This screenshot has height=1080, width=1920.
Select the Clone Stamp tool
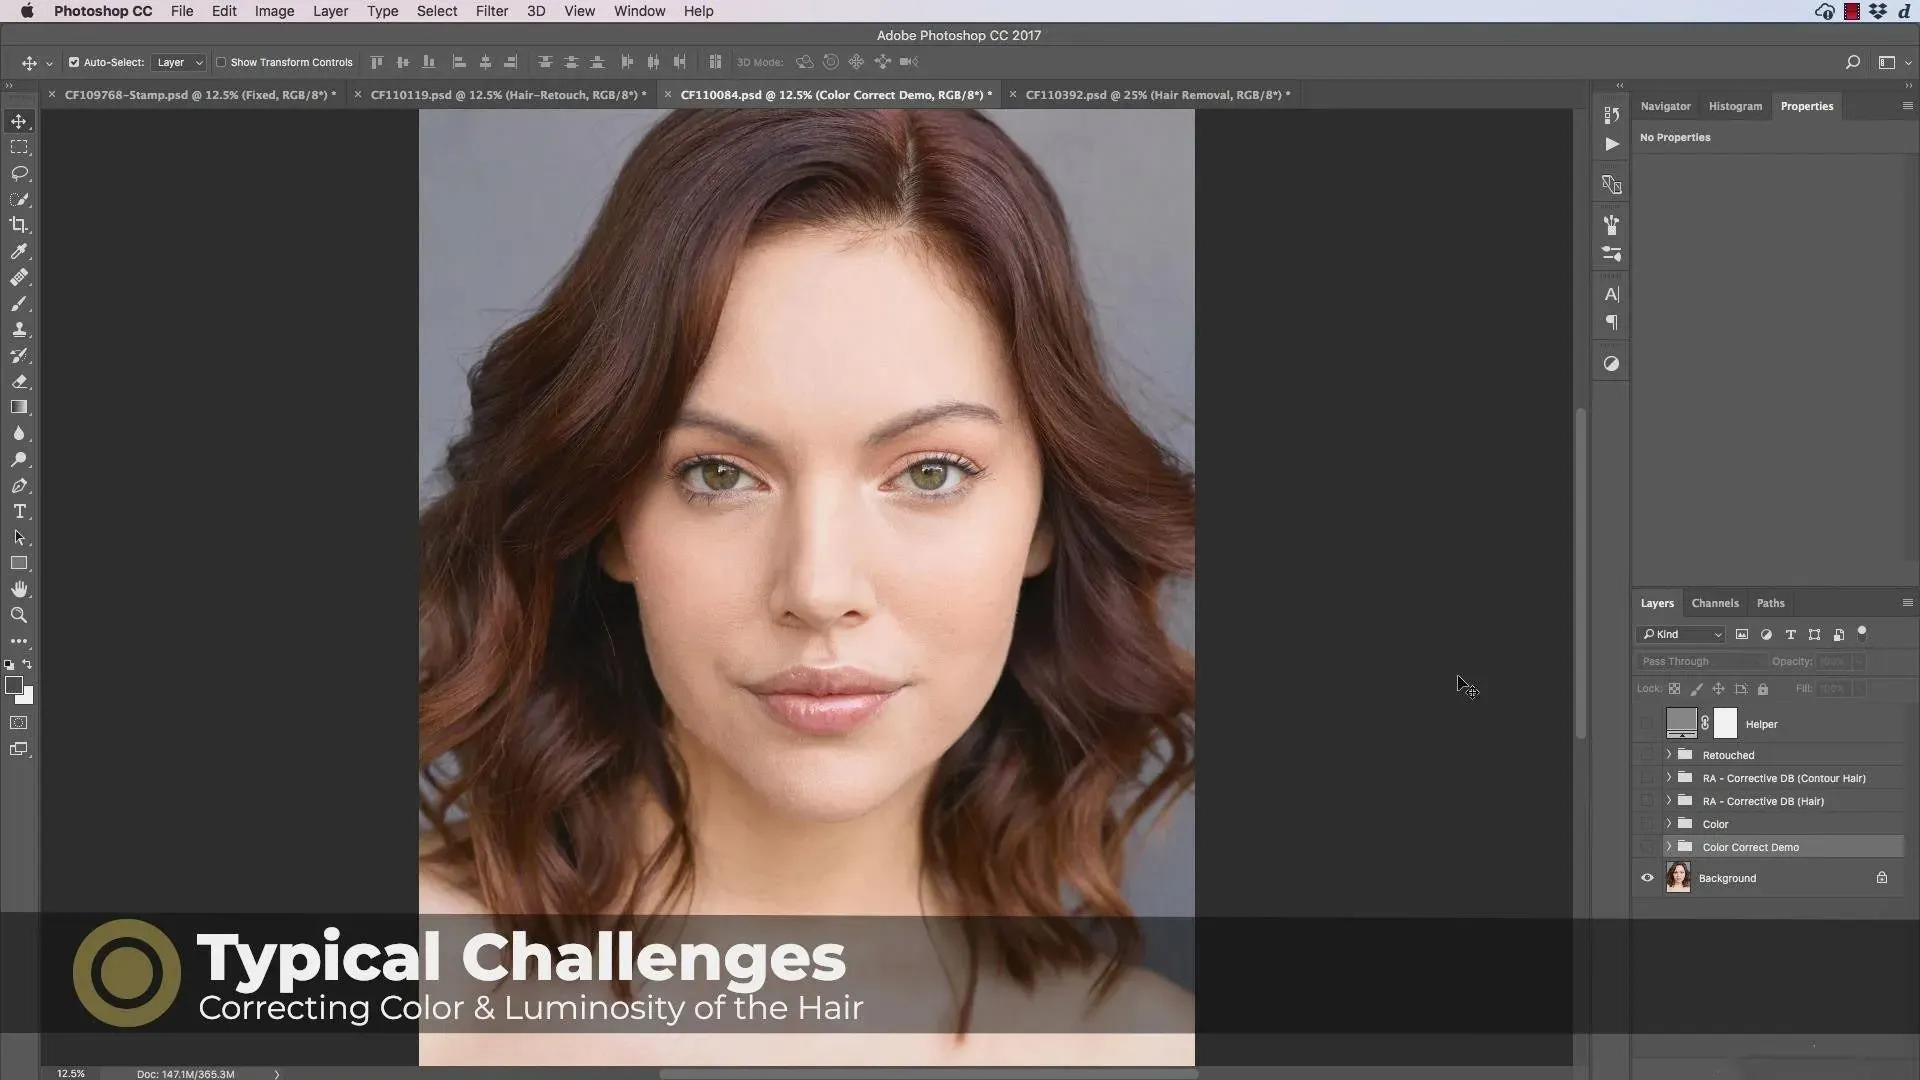19,330
